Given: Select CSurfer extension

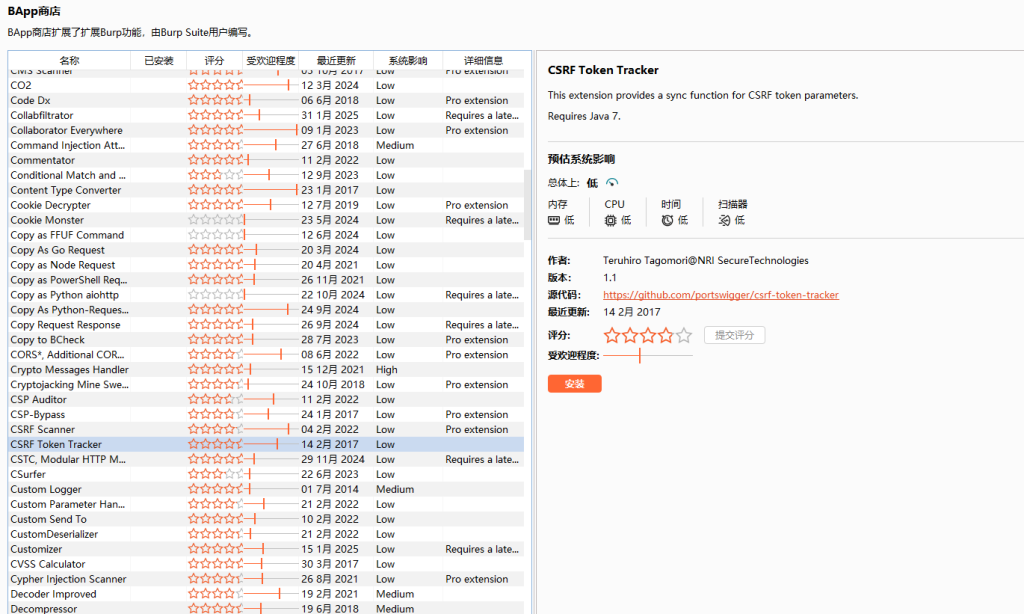Looking at the screenshot, I should coord(266,475).
